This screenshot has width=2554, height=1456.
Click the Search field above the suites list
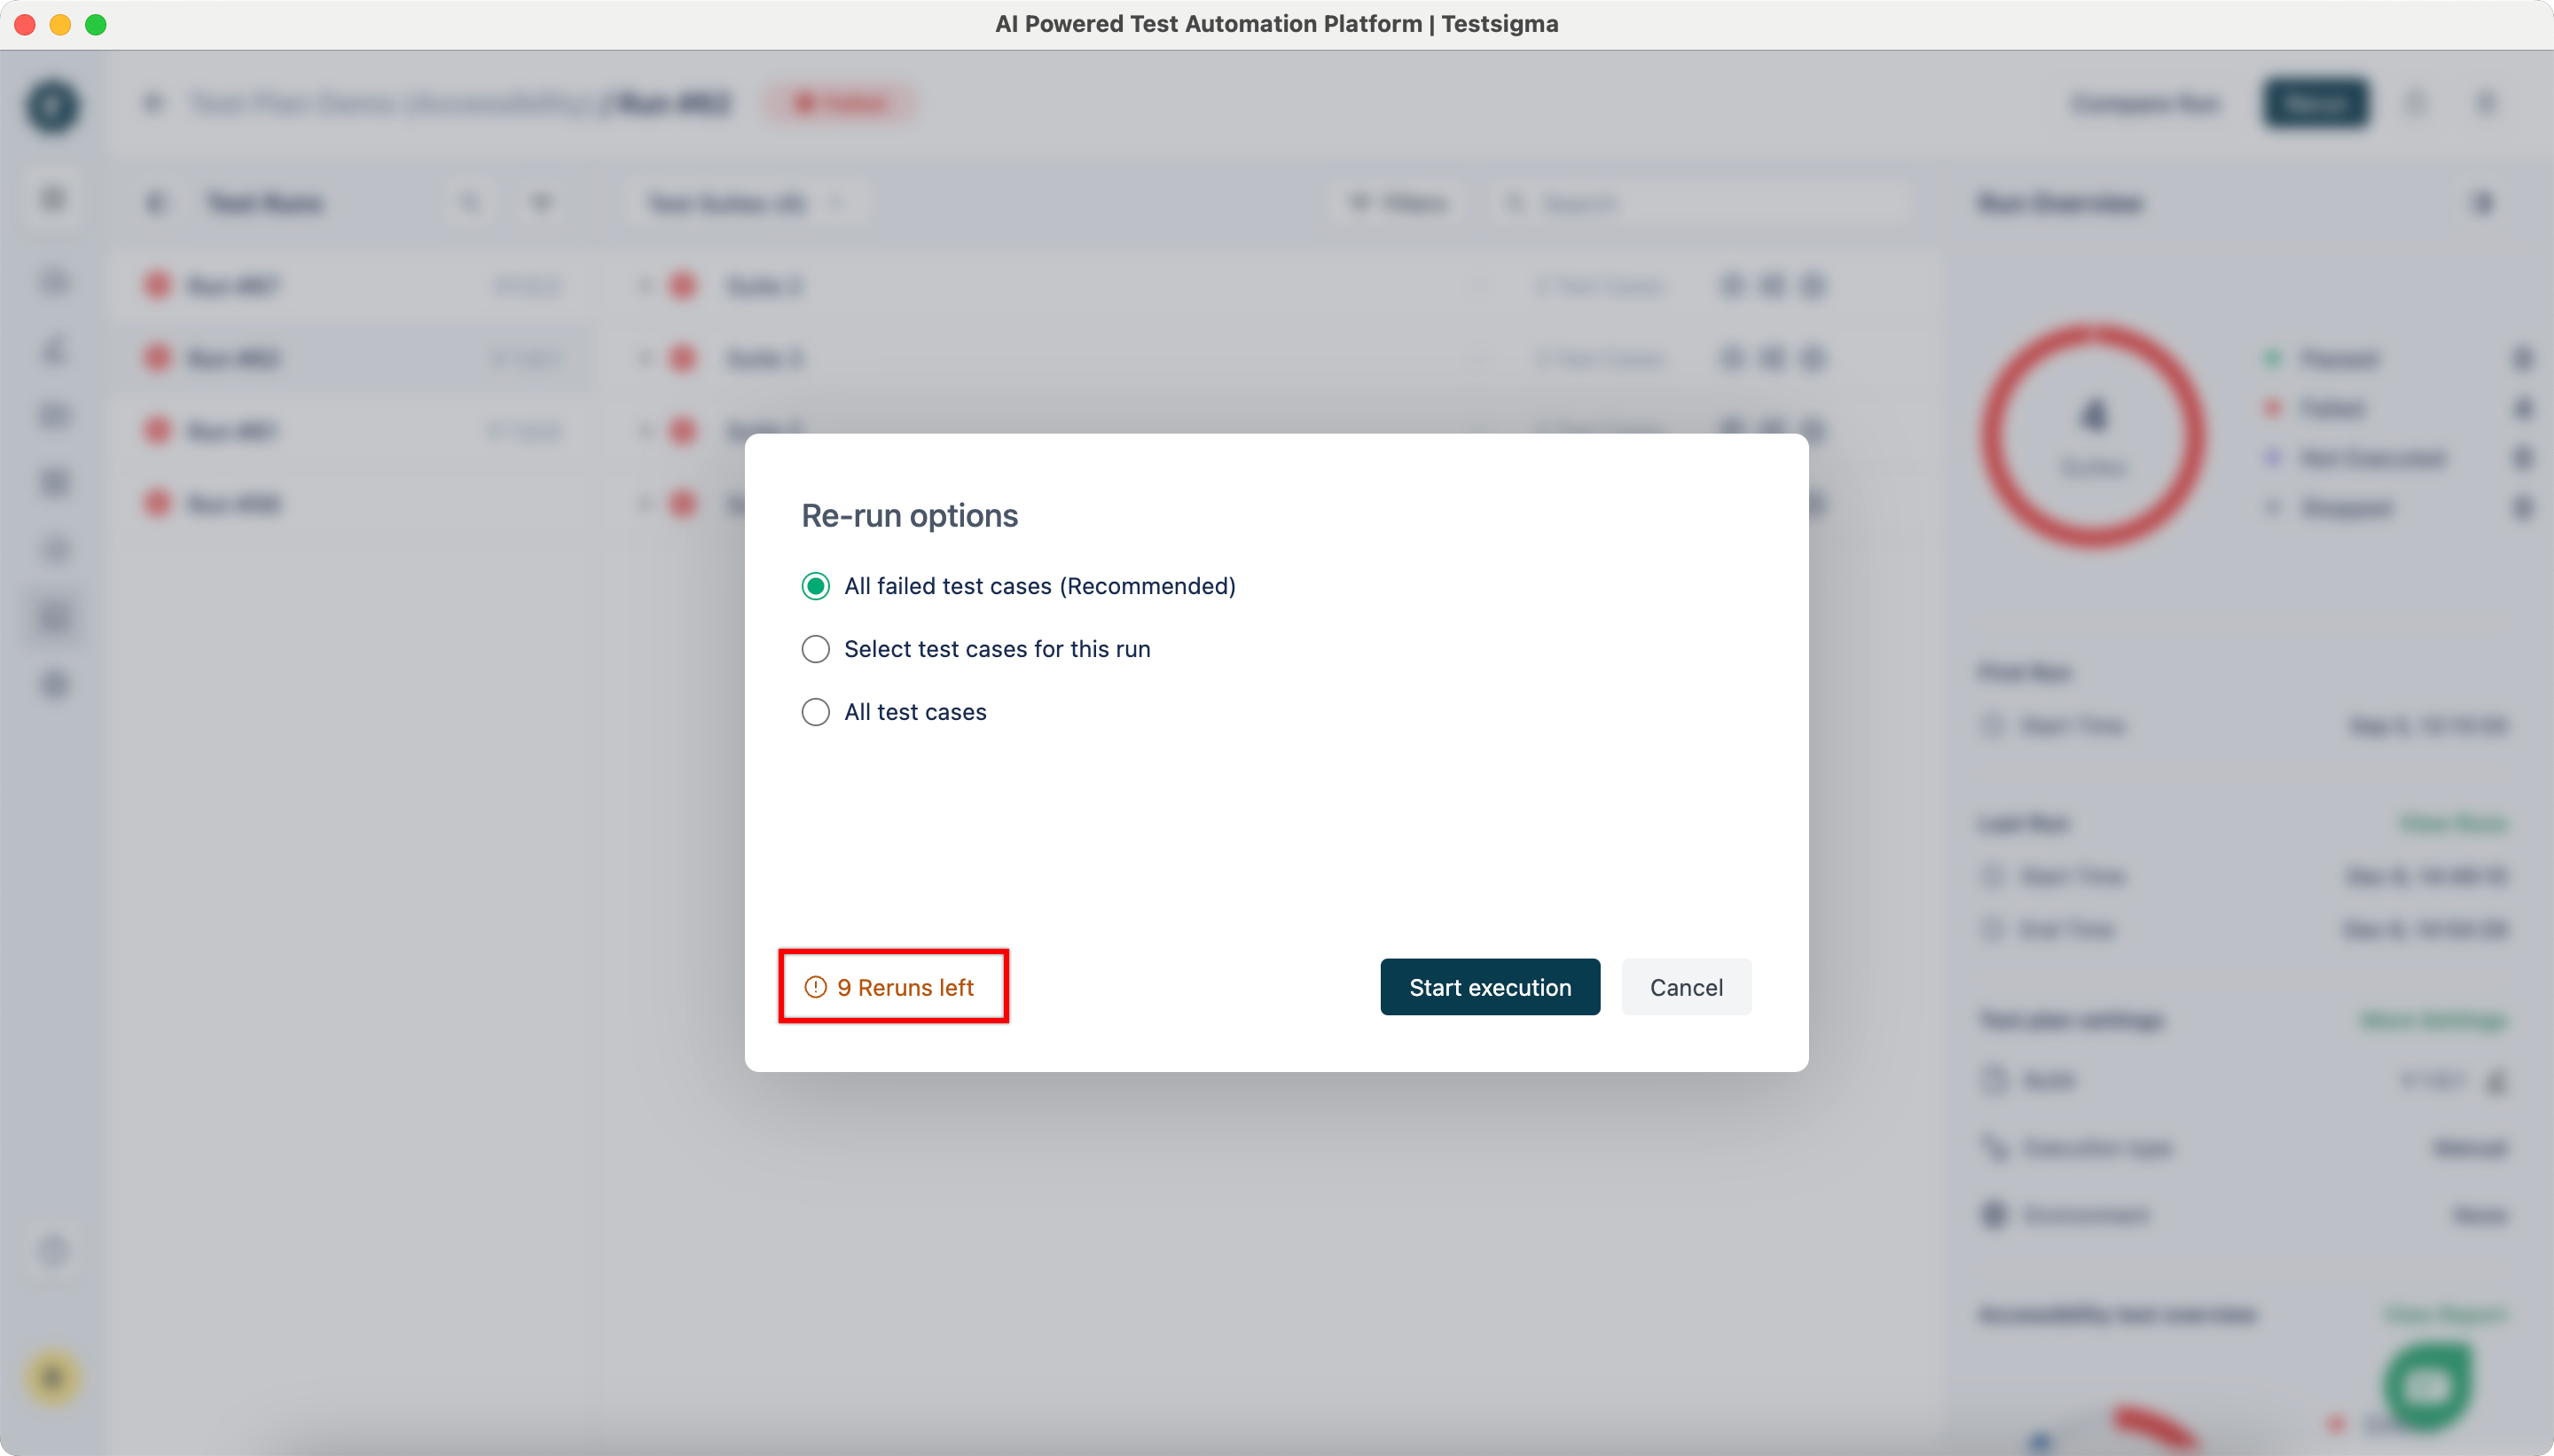click(1700, 204)
